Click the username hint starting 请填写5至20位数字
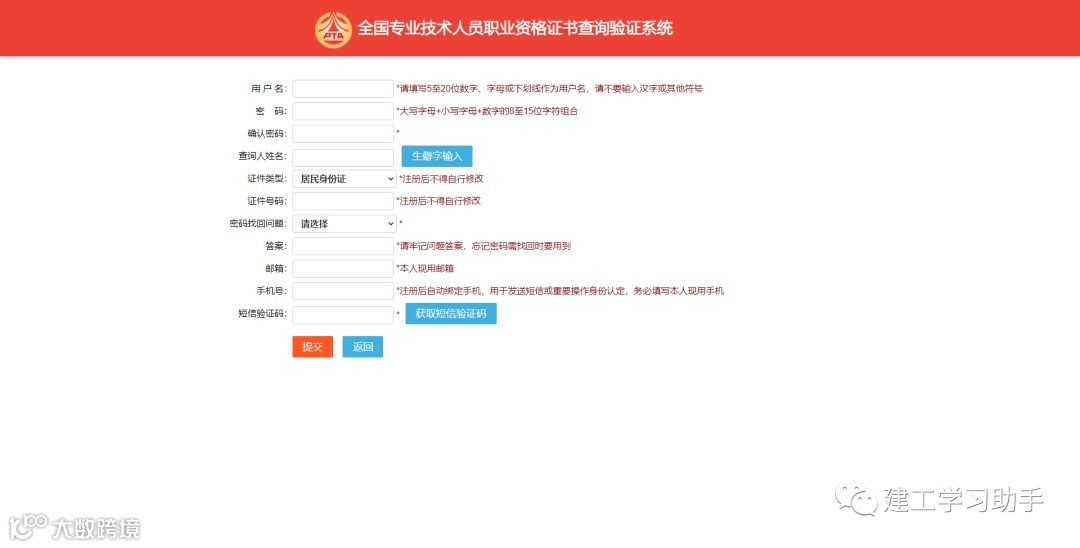Image resolution: width=1080 pixels, height=548 pixels. (550, 89)
